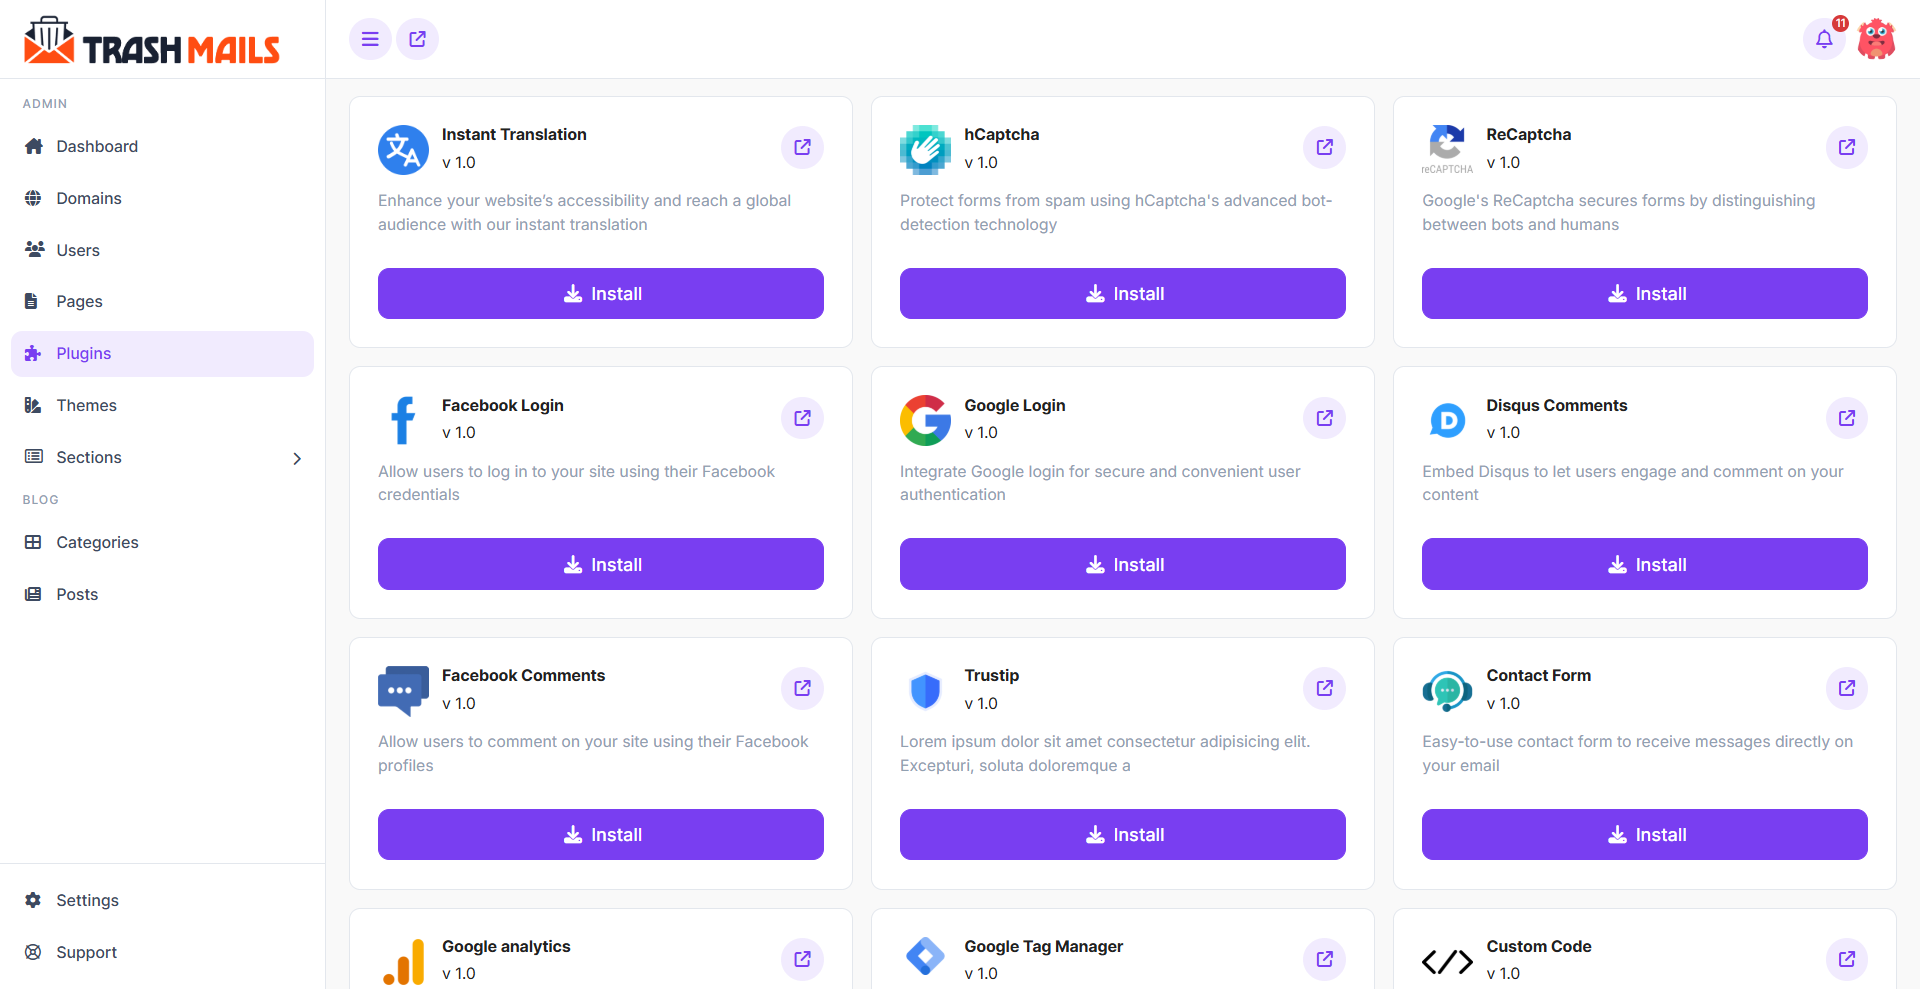Viewport: 1920px width, 989px height.
Task: Install the Google Login plugin
Action: 1122,564
